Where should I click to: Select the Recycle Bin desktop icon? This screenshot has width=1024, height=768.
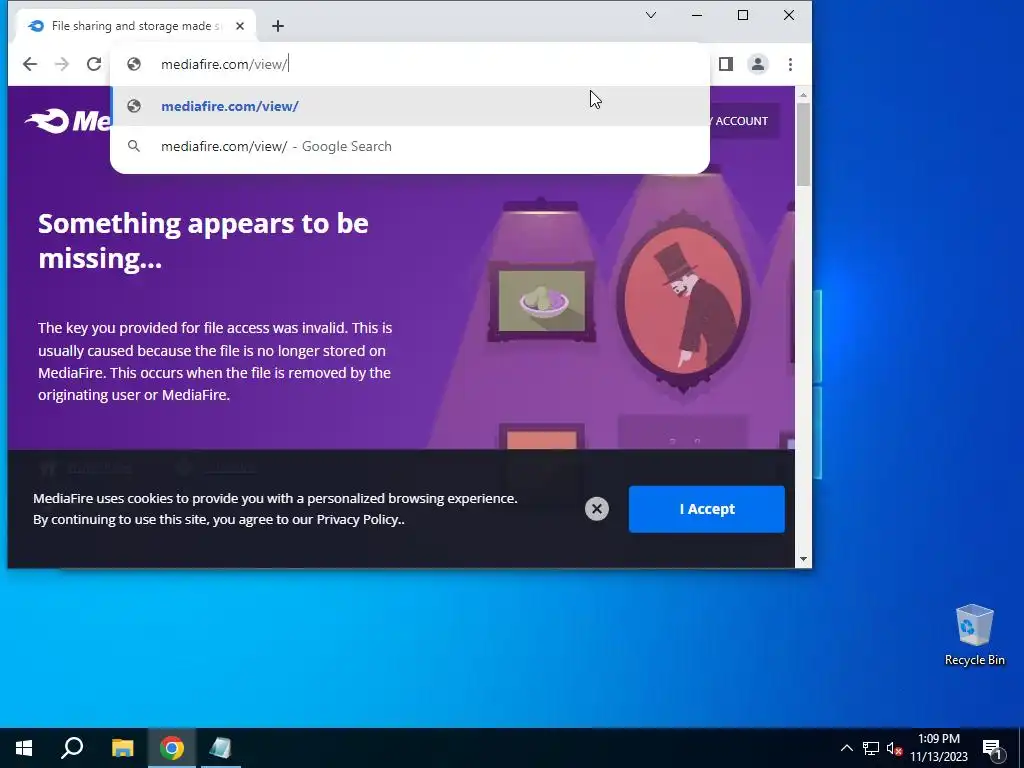pos(974,635)
